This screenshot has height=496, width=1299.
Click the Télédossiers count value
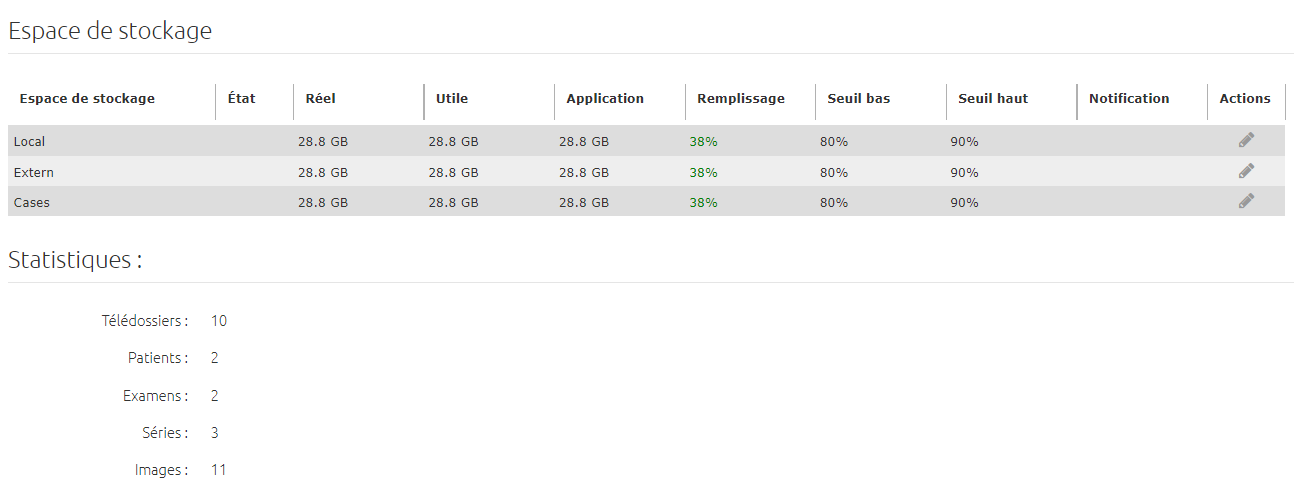point(219,321)
